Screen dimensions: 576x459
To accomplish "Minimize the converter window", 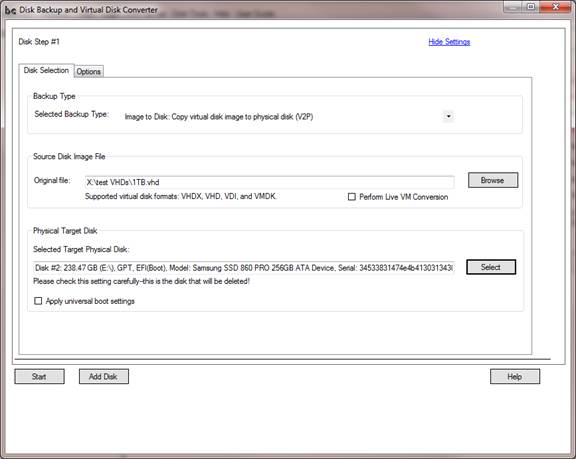I will click(513, 7).
